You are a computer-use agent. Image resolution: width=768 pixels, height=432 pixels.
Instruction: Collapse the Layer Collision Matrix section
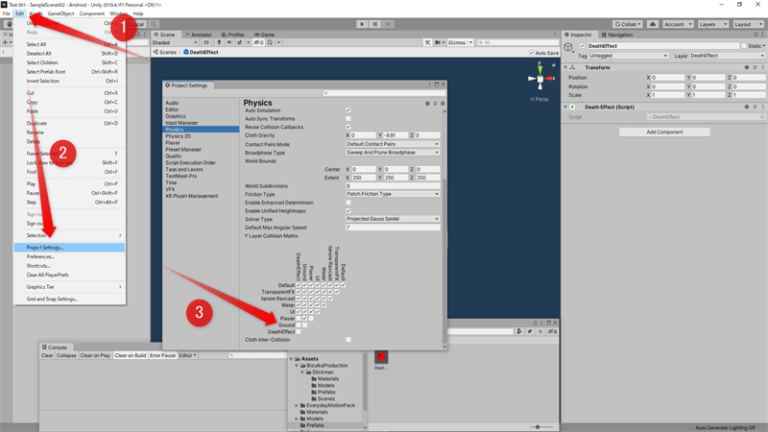tap(247, 234)
